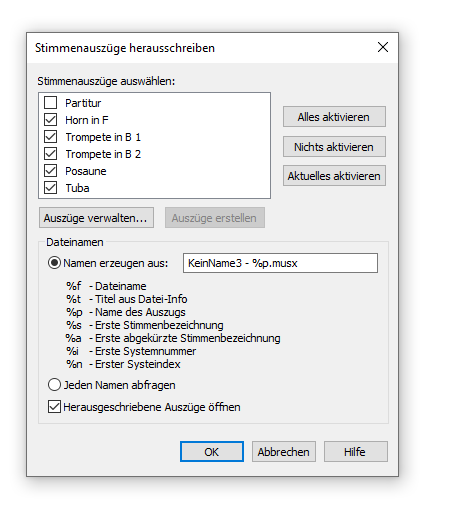The image size is (464, 513).
Task: Select the Posaune list entry label
Action: 86,171
